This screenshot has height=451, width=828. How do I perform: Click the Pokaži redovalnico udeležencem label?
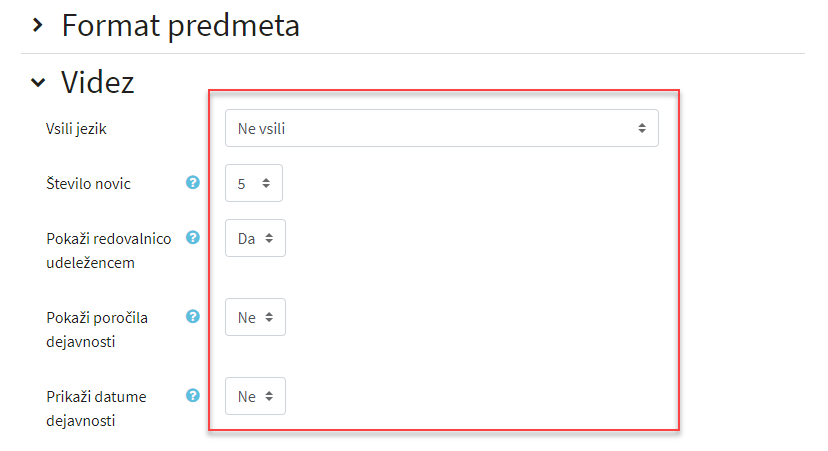pos(109,251)
